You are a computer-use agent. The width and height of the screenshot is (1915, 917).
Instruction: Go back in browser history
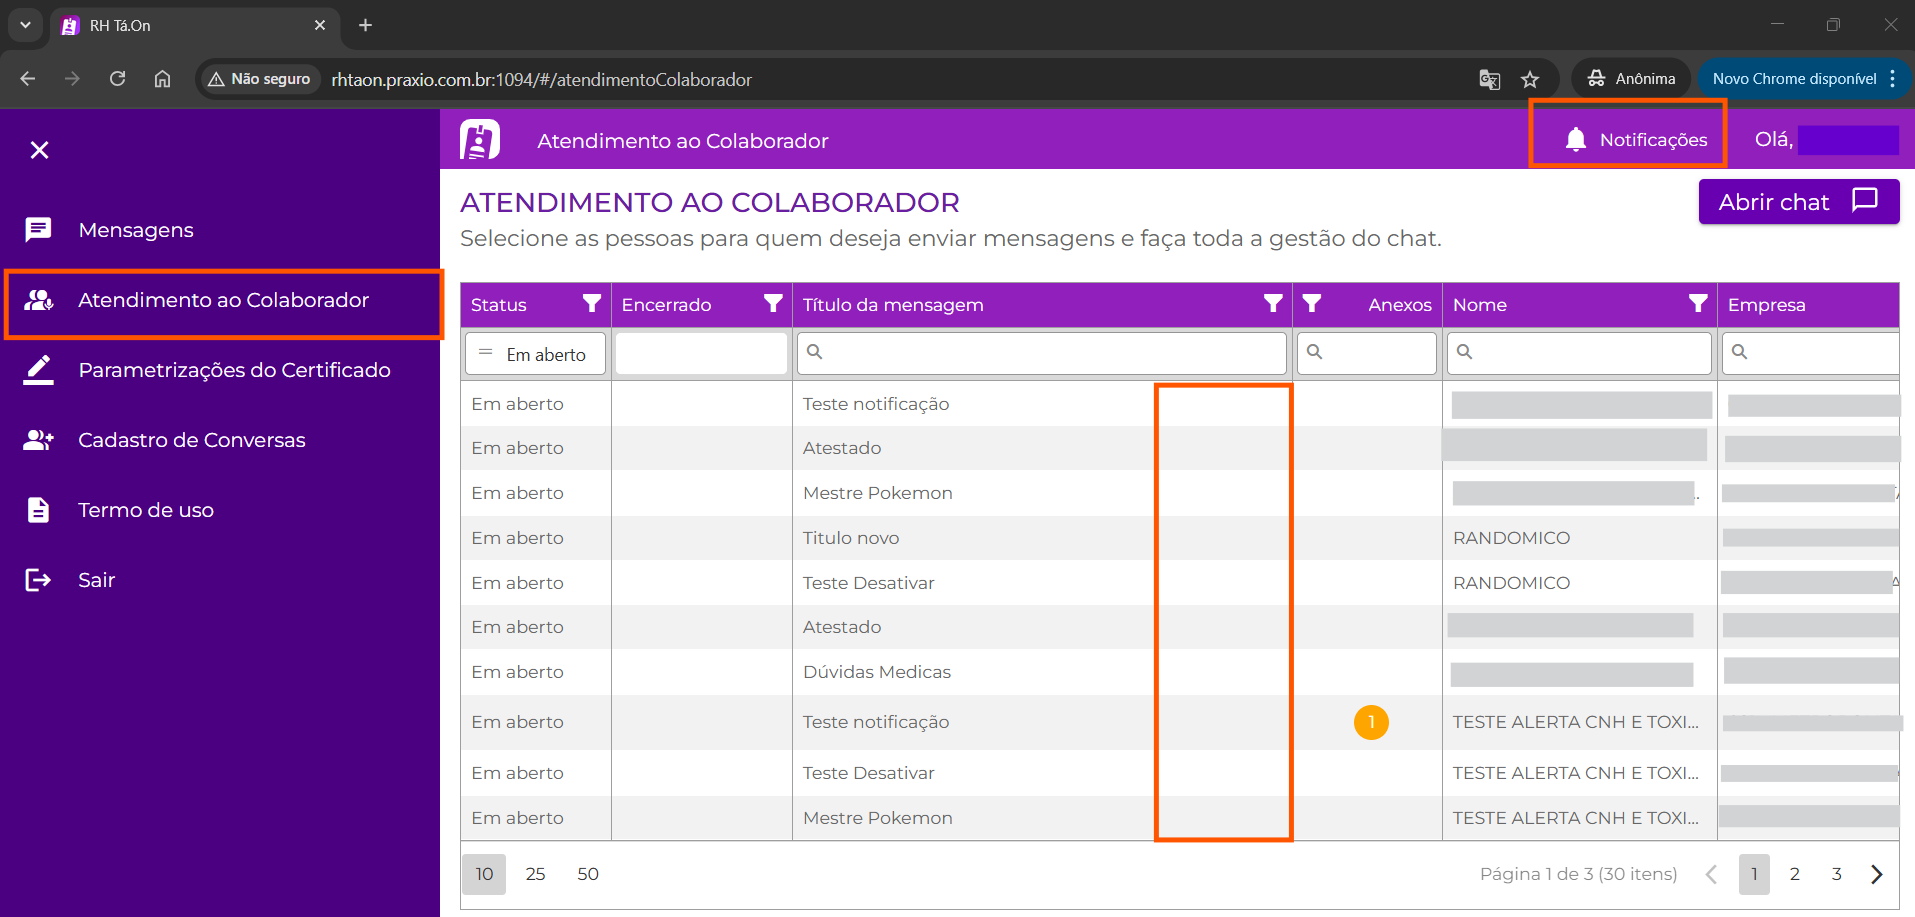(27, 79)
